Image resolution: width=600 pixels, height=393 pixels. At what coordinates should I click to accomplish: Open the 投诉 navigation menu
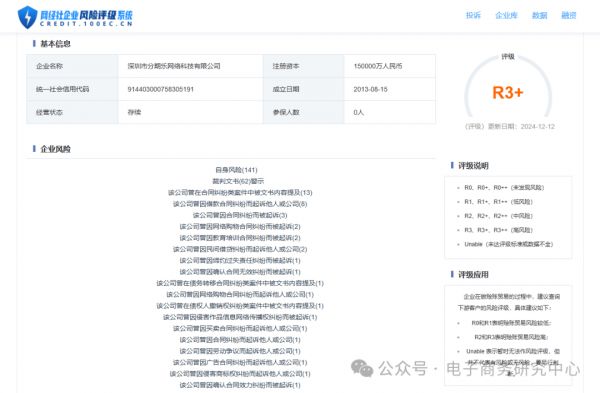[x=473, y=15]
